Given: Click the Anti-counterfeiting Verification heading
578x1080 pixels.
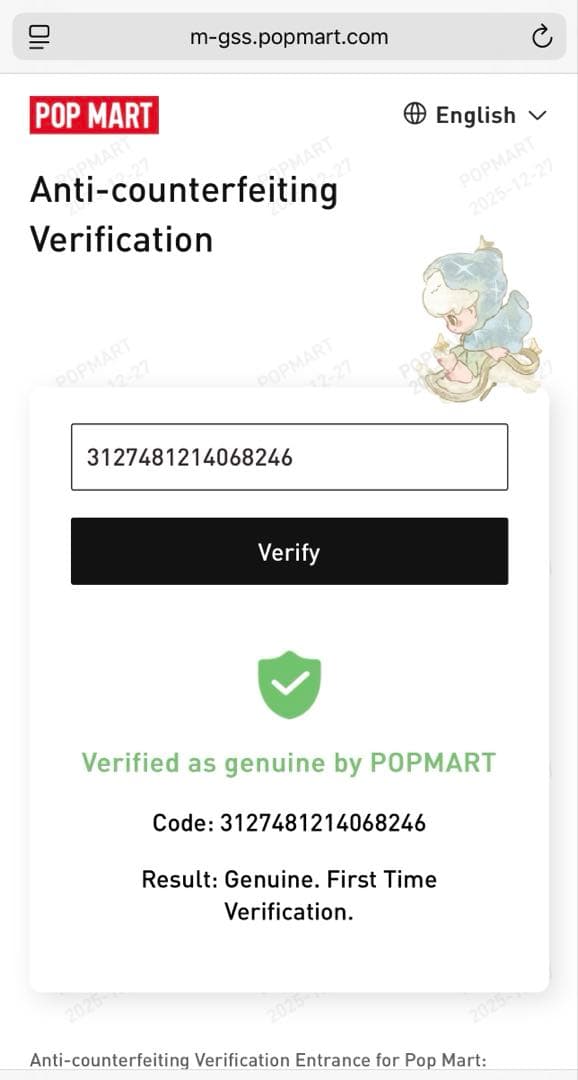Looking at the screenshot, I should coord(184,215).
